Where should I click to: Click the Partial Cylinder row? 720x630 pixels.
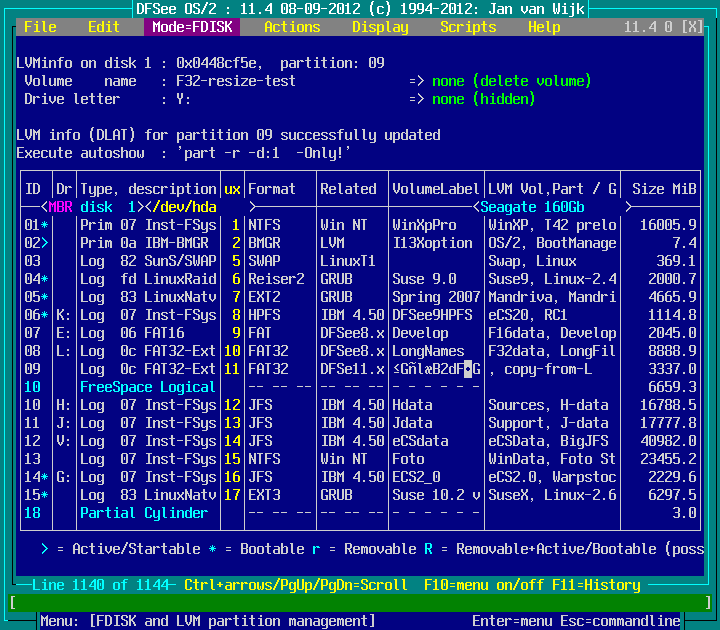(144, 513)
